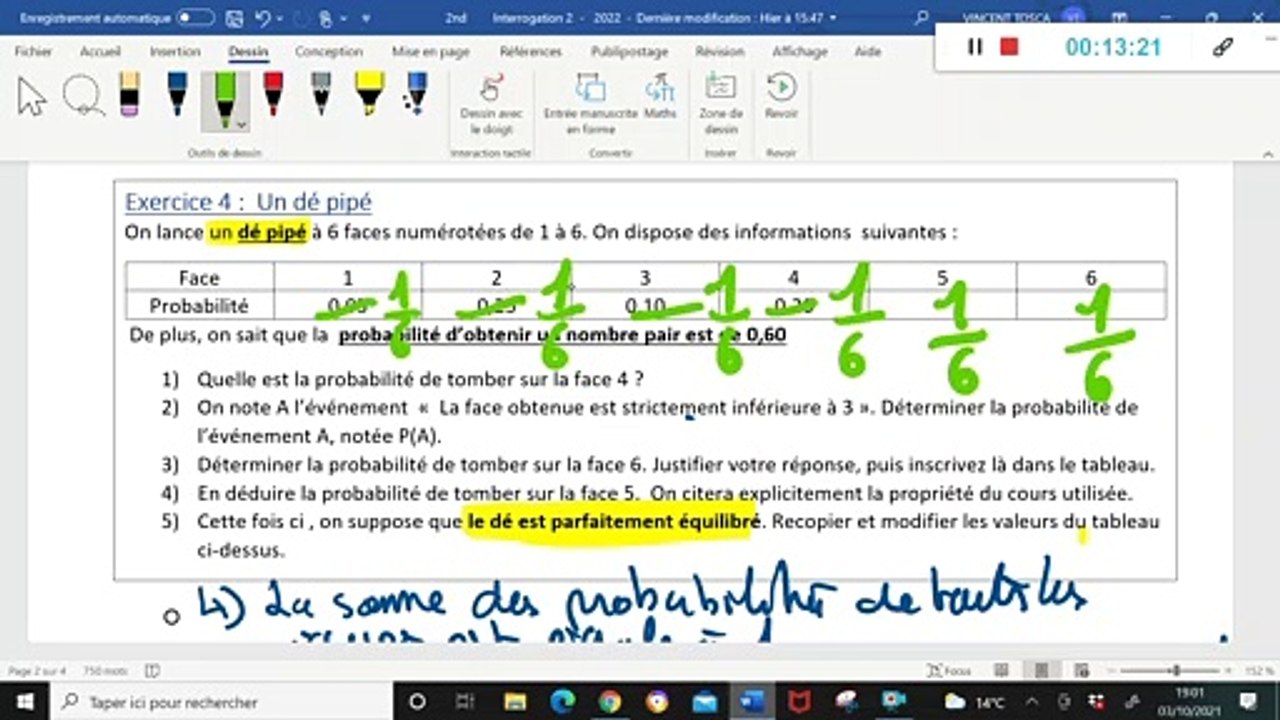This screenshot has width=1280, height=720.
Task: Open the Révision tab
Action: pos(720,51)
